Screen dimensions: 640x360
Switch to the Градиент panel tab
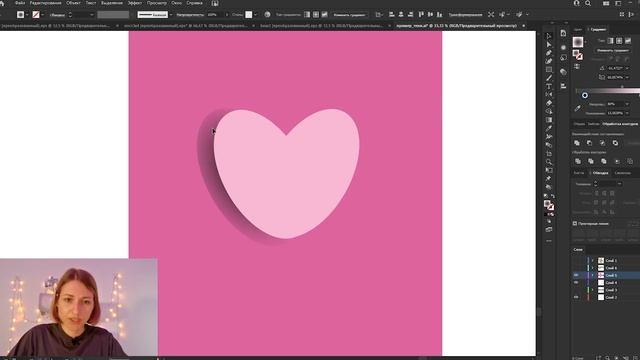coord(598,29)
